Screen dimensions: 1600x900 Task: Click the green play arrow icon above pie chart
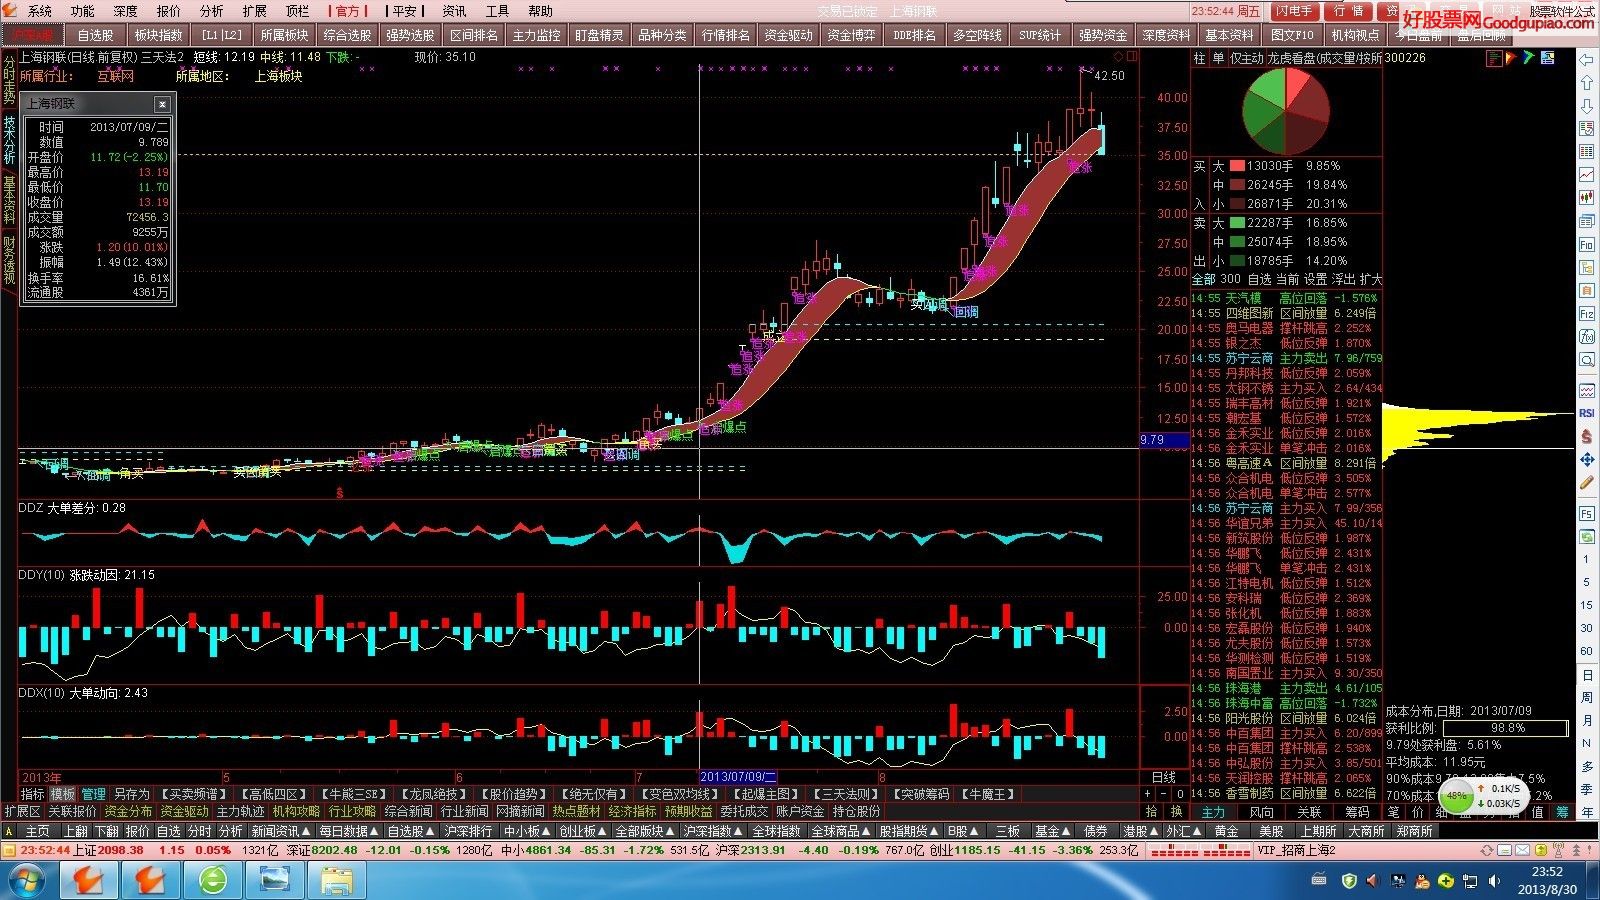tap(1528, 59)
